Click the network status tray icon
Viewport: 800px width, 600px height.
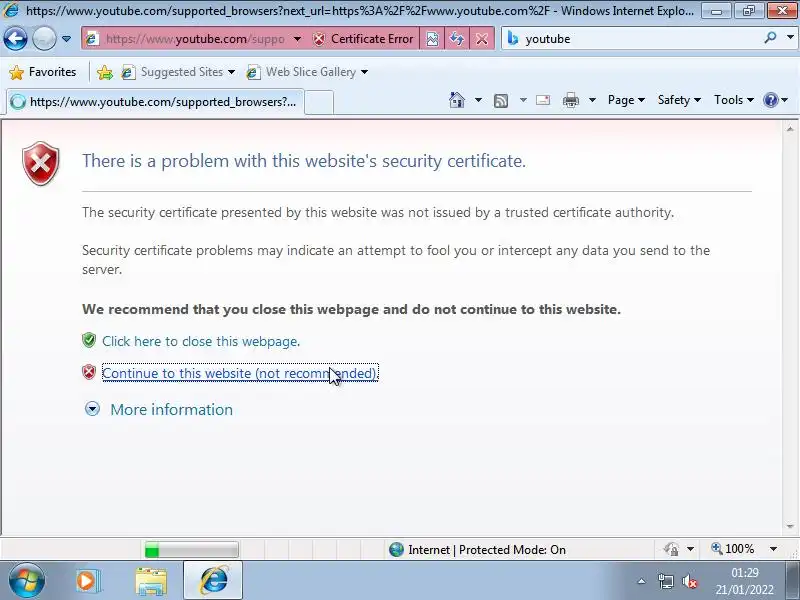point(665,581)
